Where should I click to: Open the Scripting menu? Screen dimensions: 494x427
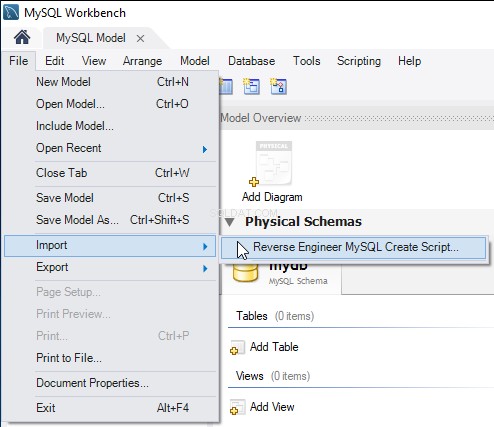click(359, 61)
